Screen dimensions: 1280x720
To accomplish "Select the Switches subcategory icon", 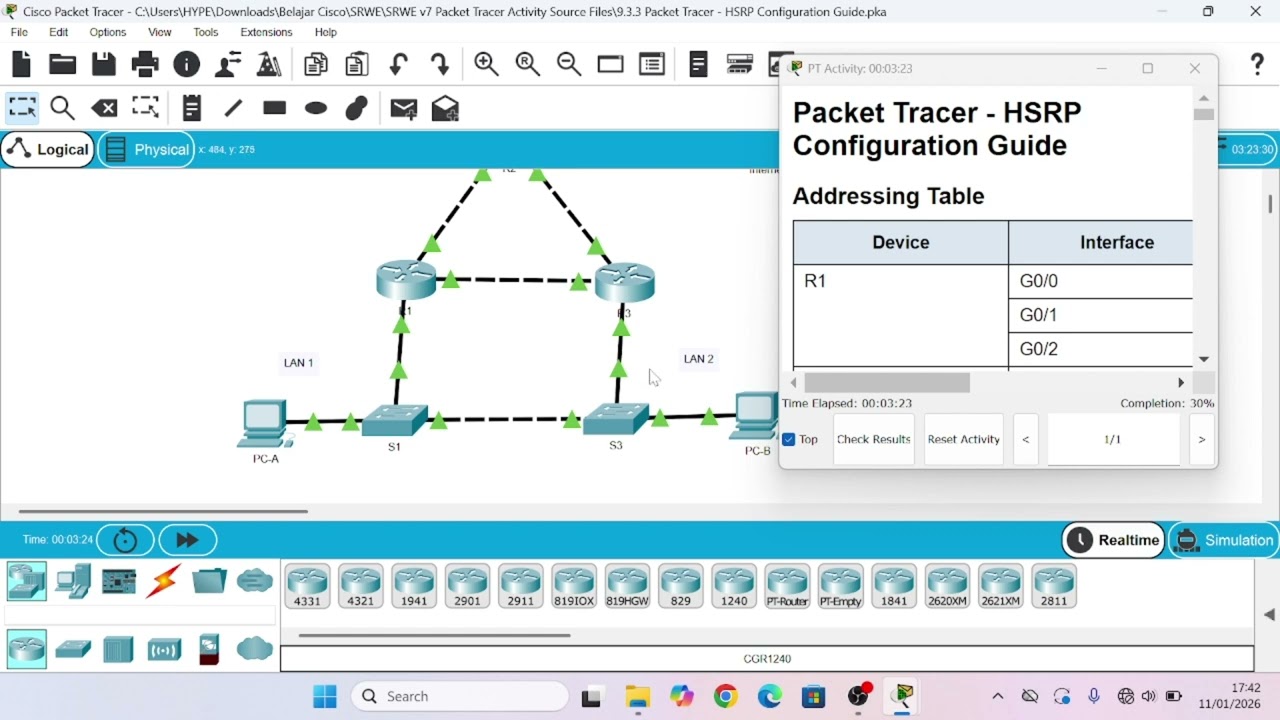I will pos(73,650).
